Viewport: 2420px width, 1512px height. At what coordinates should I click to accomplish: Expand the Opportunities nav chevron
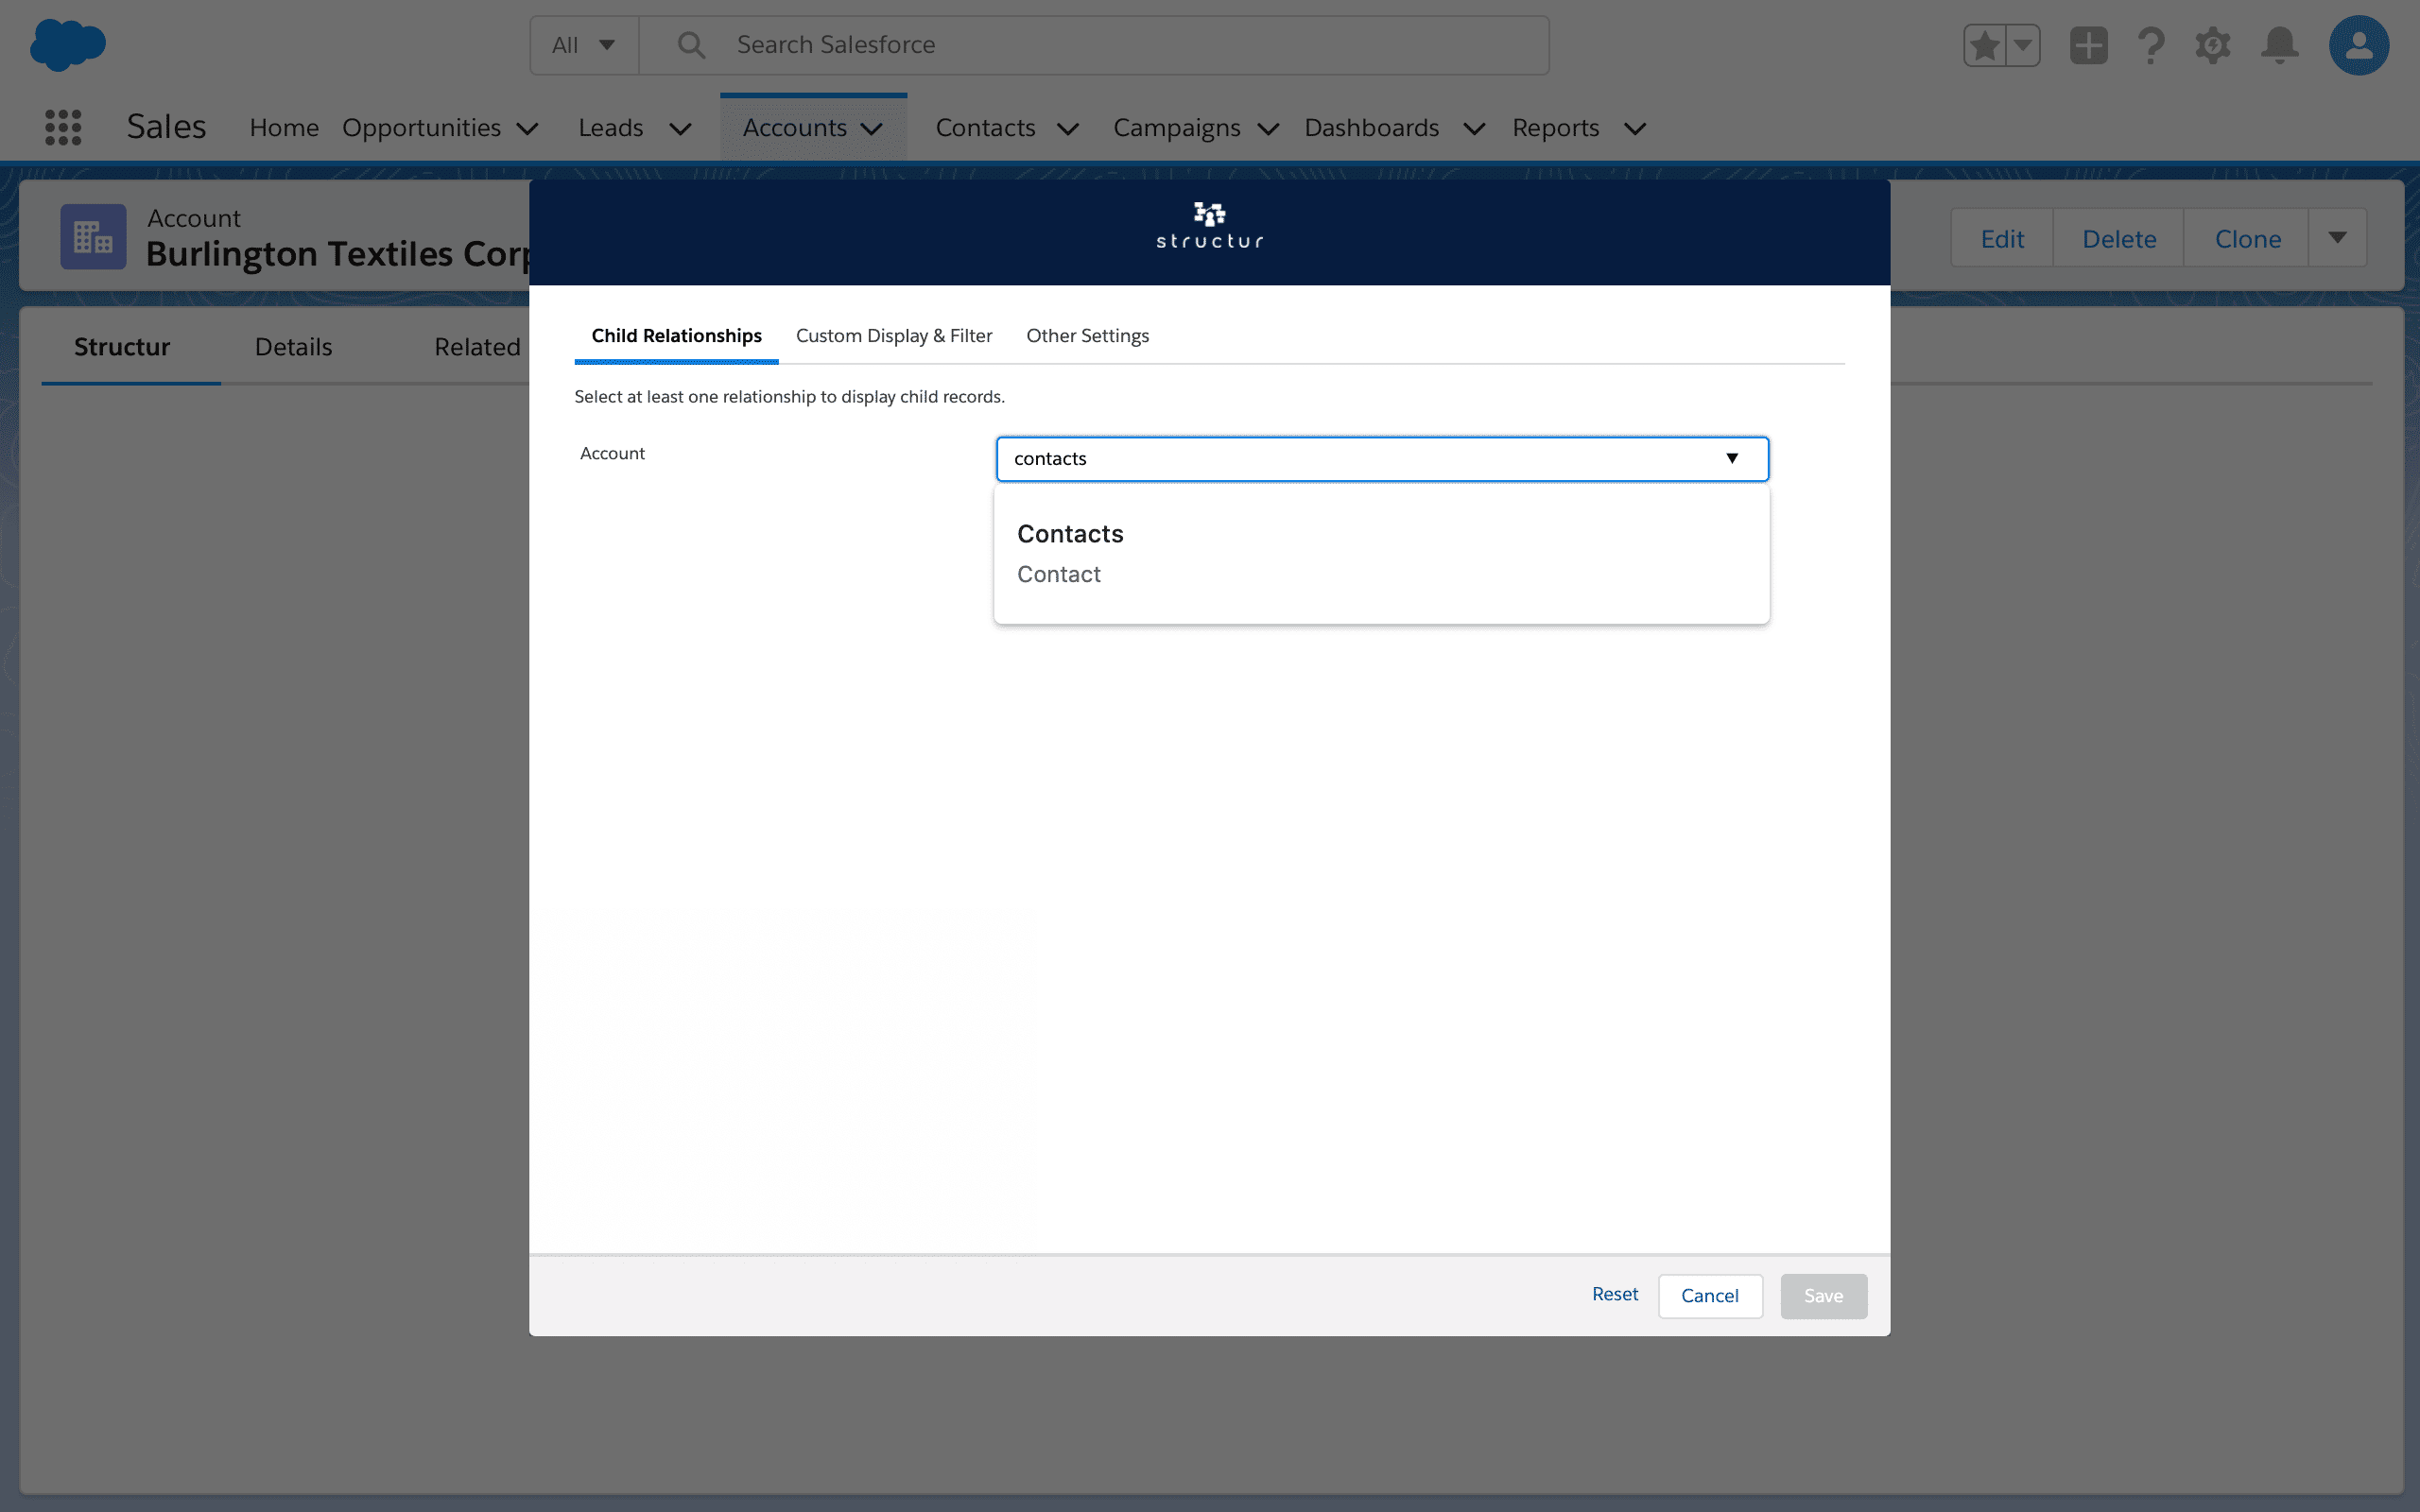(527, 129)
